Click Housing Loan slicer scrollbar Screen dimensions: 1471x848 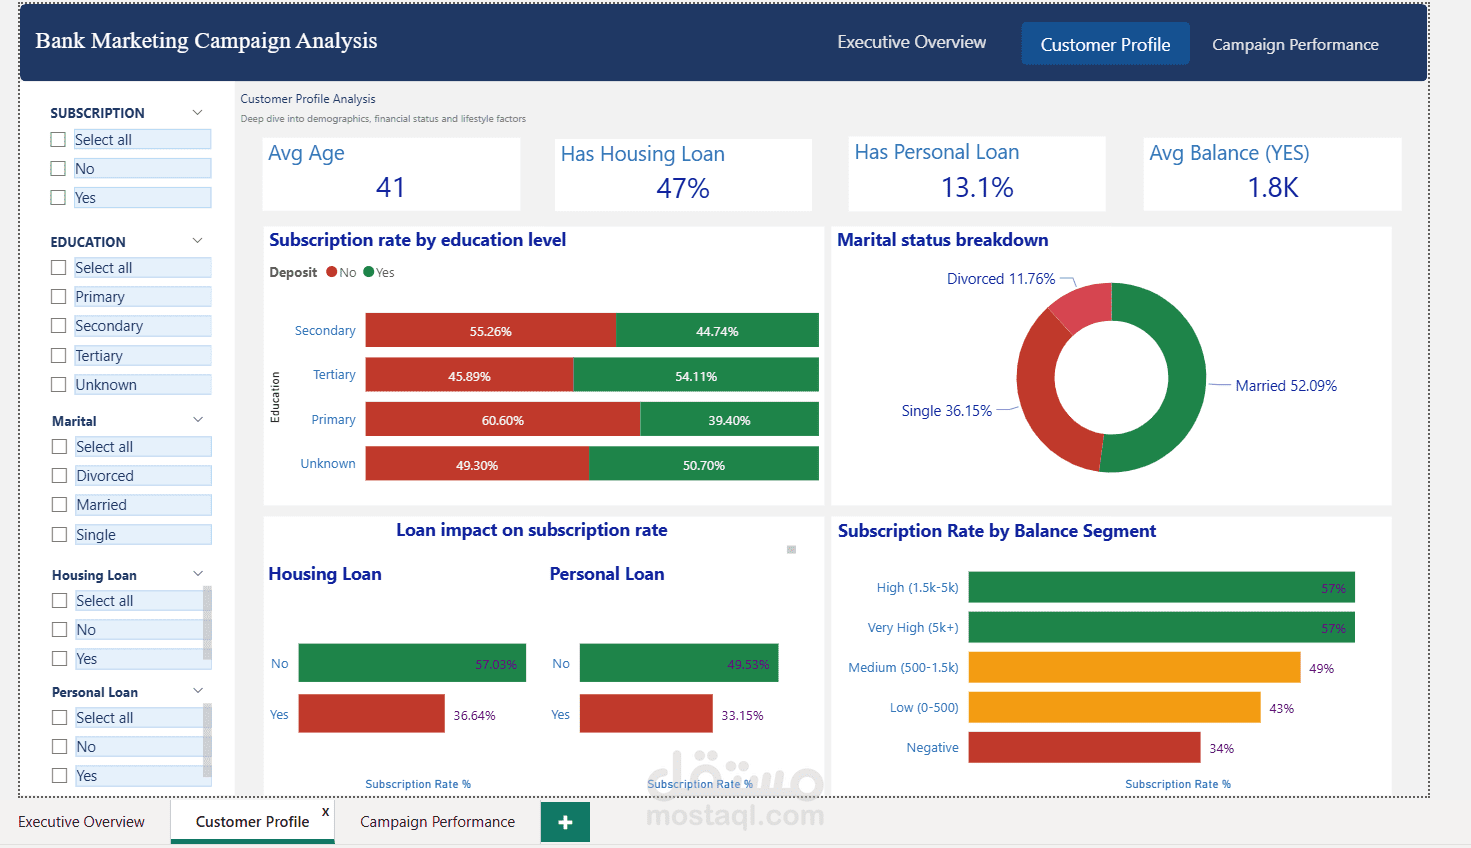(x=207, y=622)
